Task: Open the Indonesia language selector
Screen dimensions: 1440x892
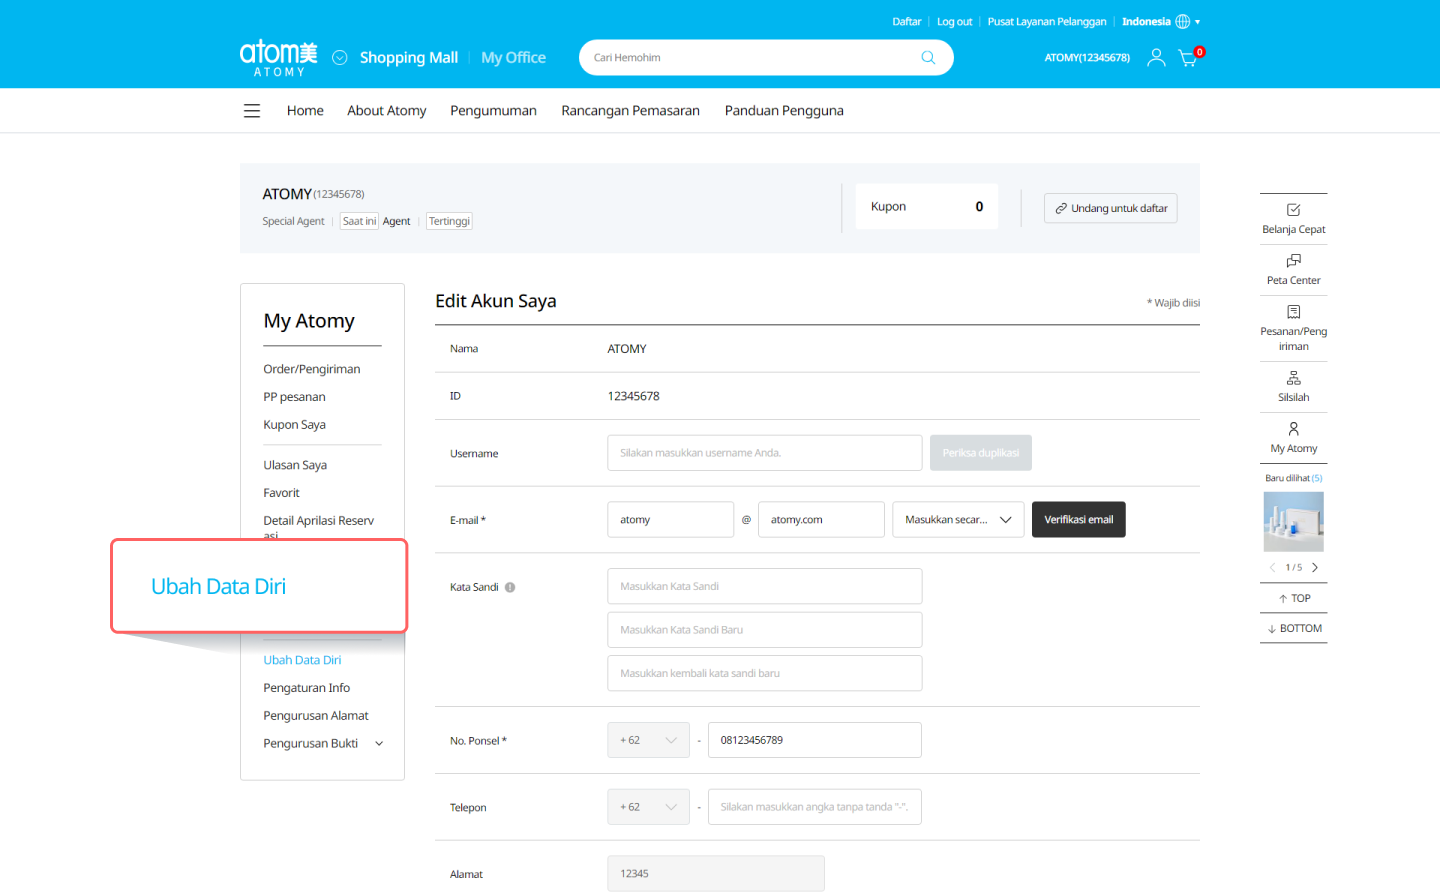Action: point(1160,22)
